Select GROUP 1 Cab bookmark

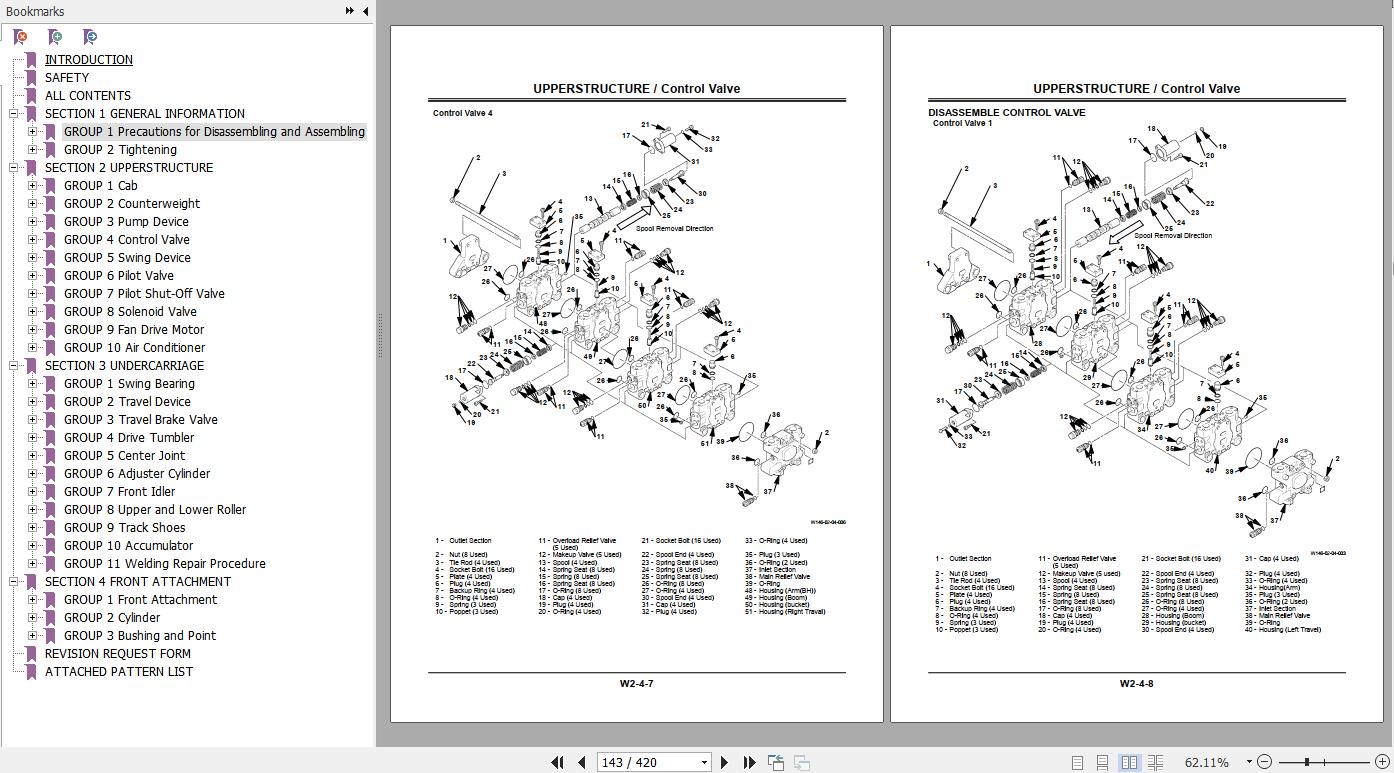101,185
